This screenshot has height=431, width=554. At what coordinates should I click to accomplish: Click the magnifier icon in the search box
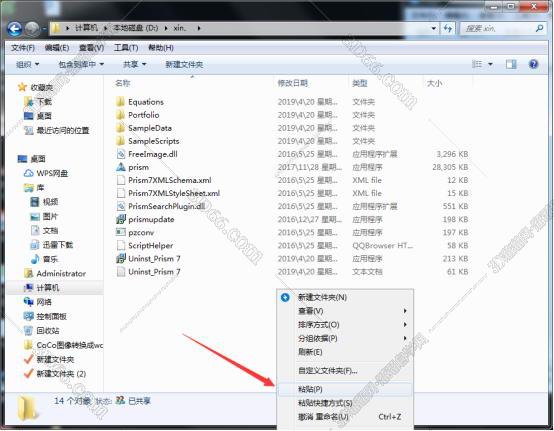(539, 28)
